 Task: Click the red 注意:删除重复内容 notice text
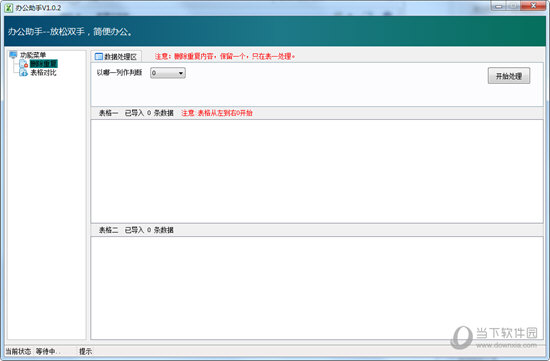pyautogui.click(x=225, y=56)
